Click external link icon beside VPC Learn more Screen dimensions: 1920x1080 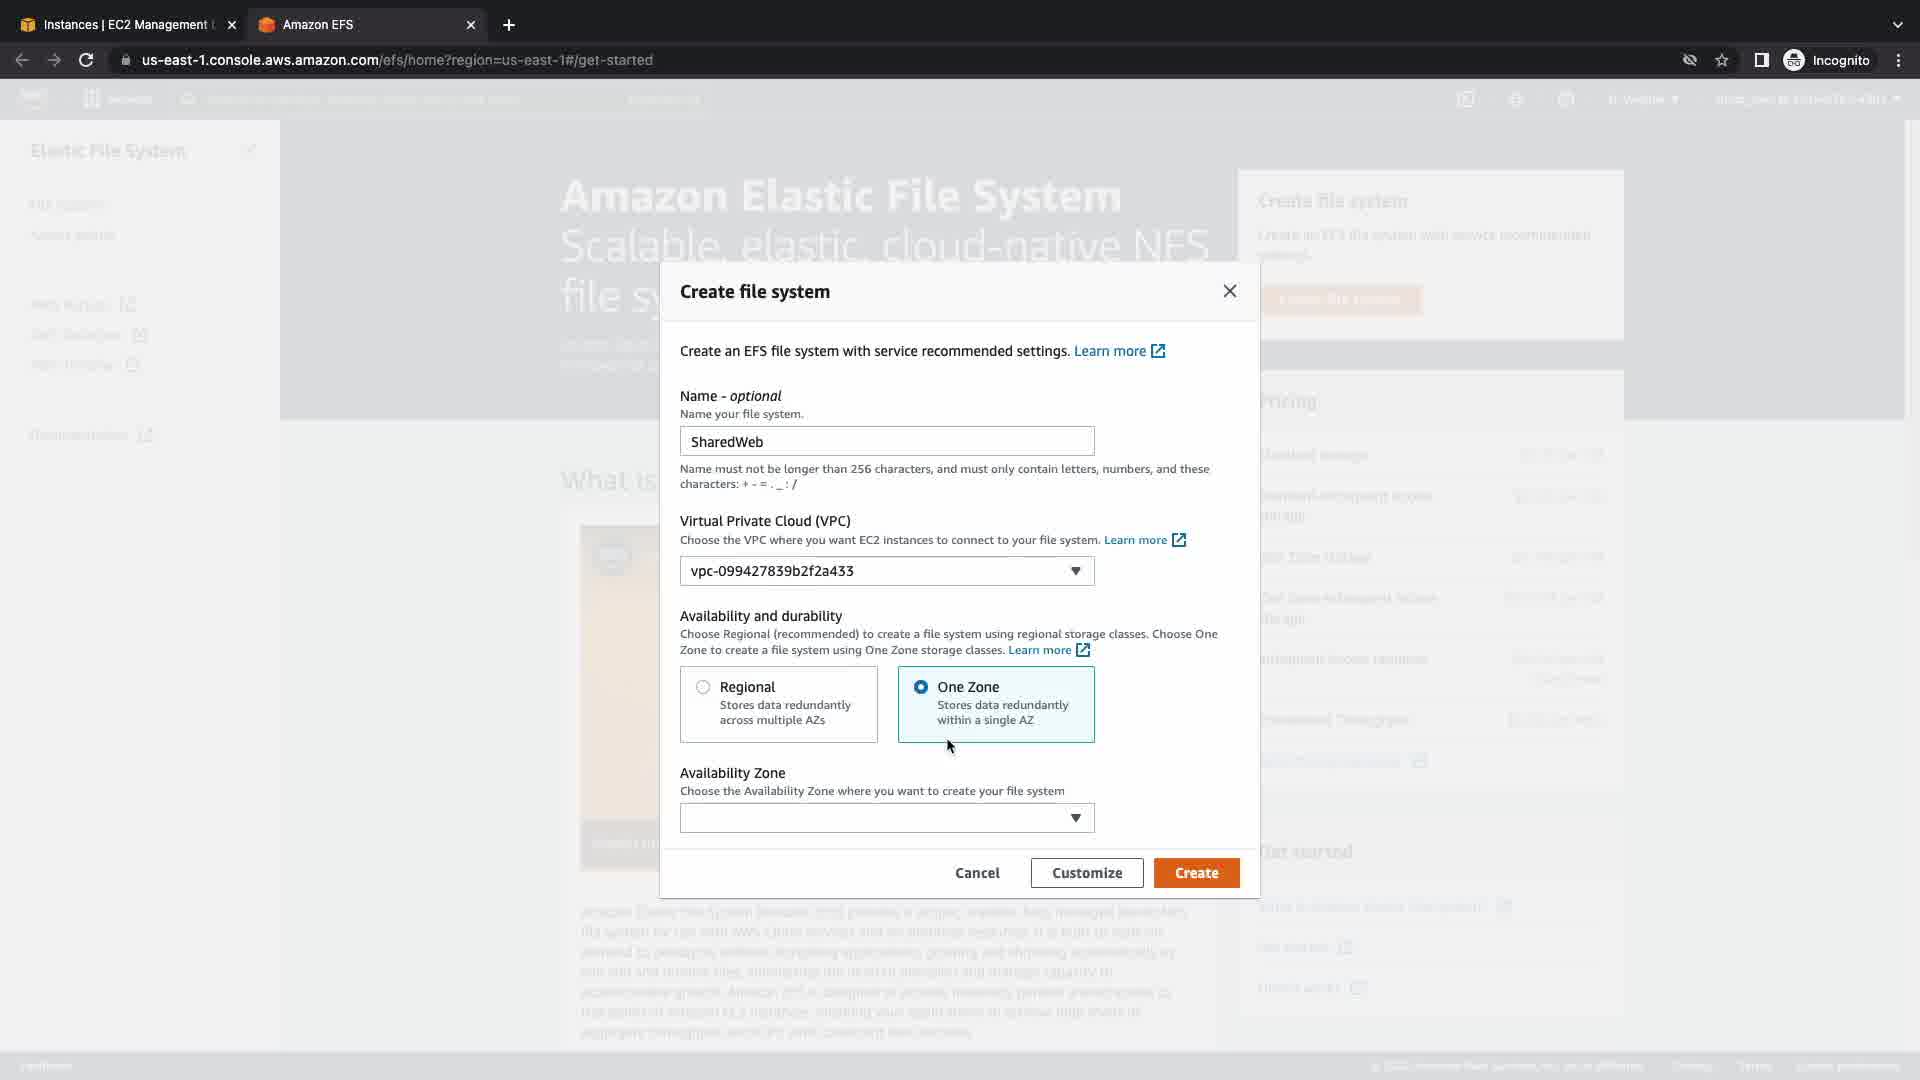click(x=1179, y=540)
